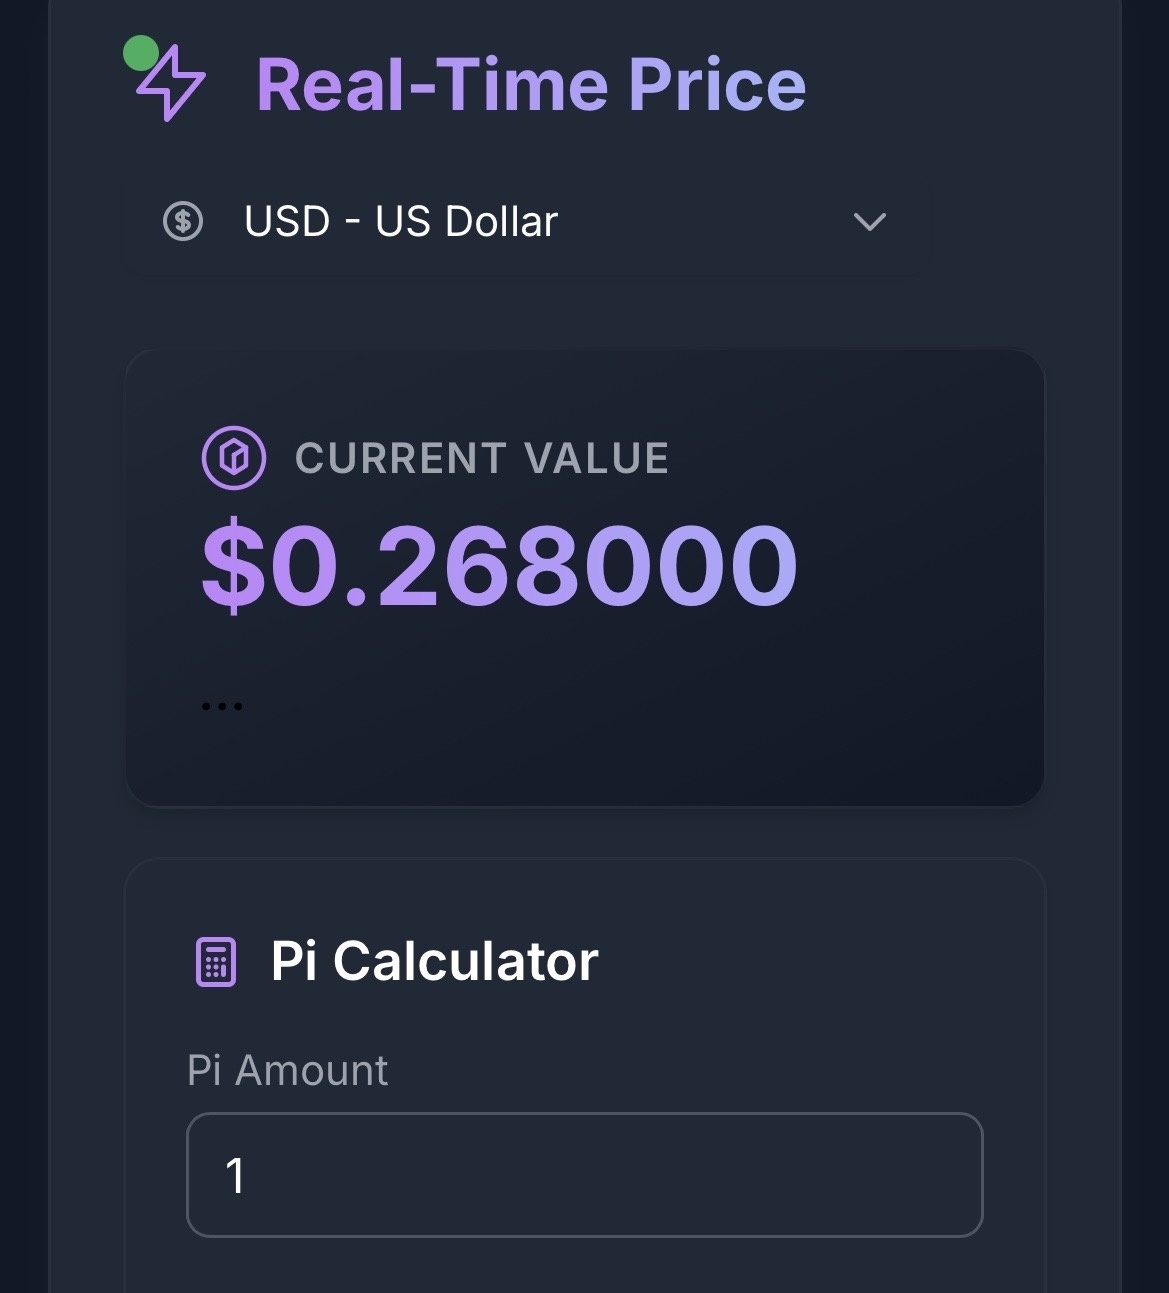Click the Pi Amount label

[287, 1070]
